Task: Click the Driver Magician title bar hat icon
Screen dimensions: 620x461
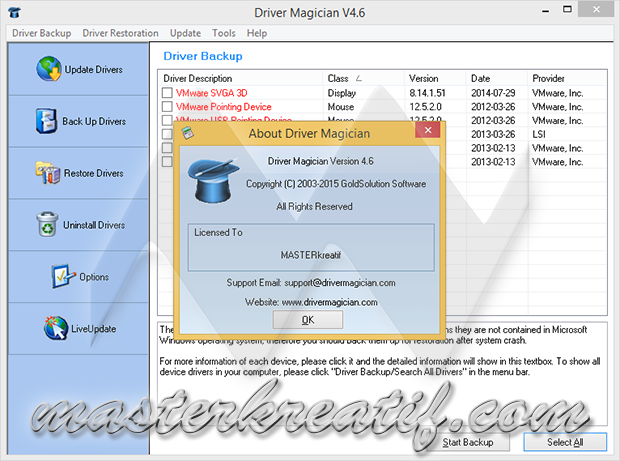Action: pyautogui.click(x=14, y=12)
